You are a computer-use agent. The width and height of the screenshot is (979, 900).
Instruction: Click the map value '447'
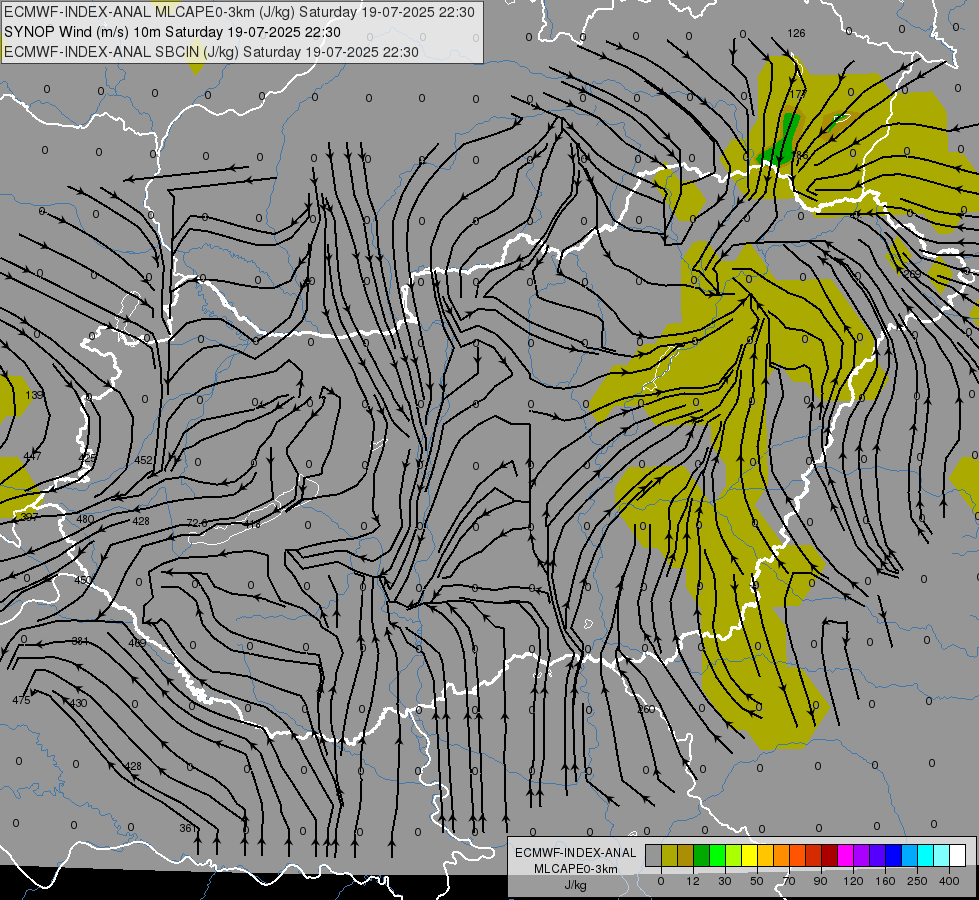32,457
